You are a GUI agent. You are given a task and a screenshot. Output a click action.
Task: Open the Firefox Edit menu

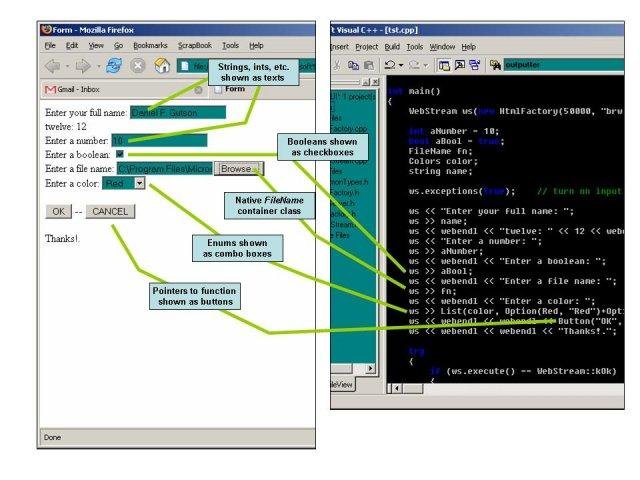pyautogui.click(x=72, y=46)
